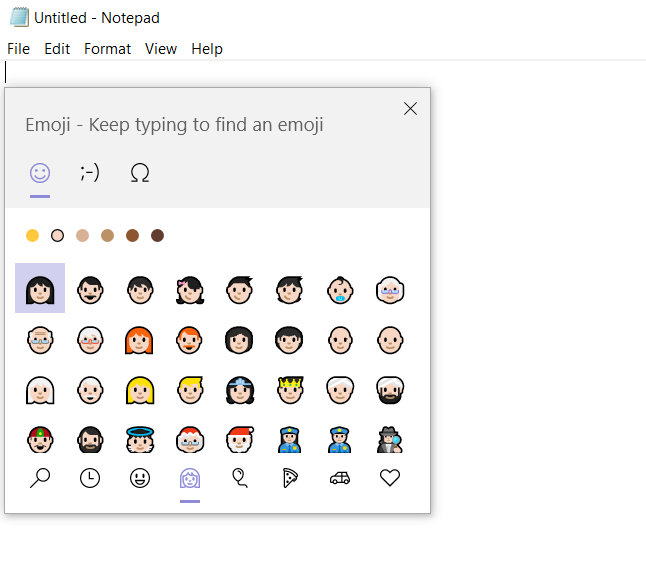Screen dimensions: 646x567
Task: Insert bearded man wearing turban emoji
Action: tap(390, 390)
